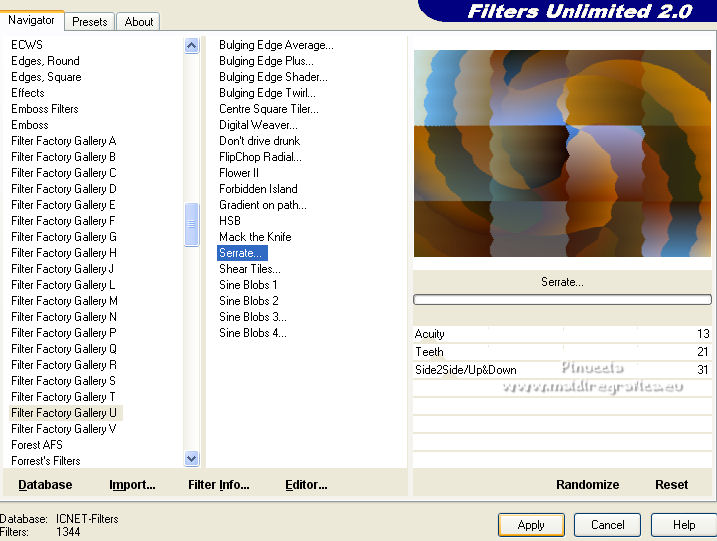Select the Forrest's Filters category
The image size is (717, 541).
click(x=46, y=461)
